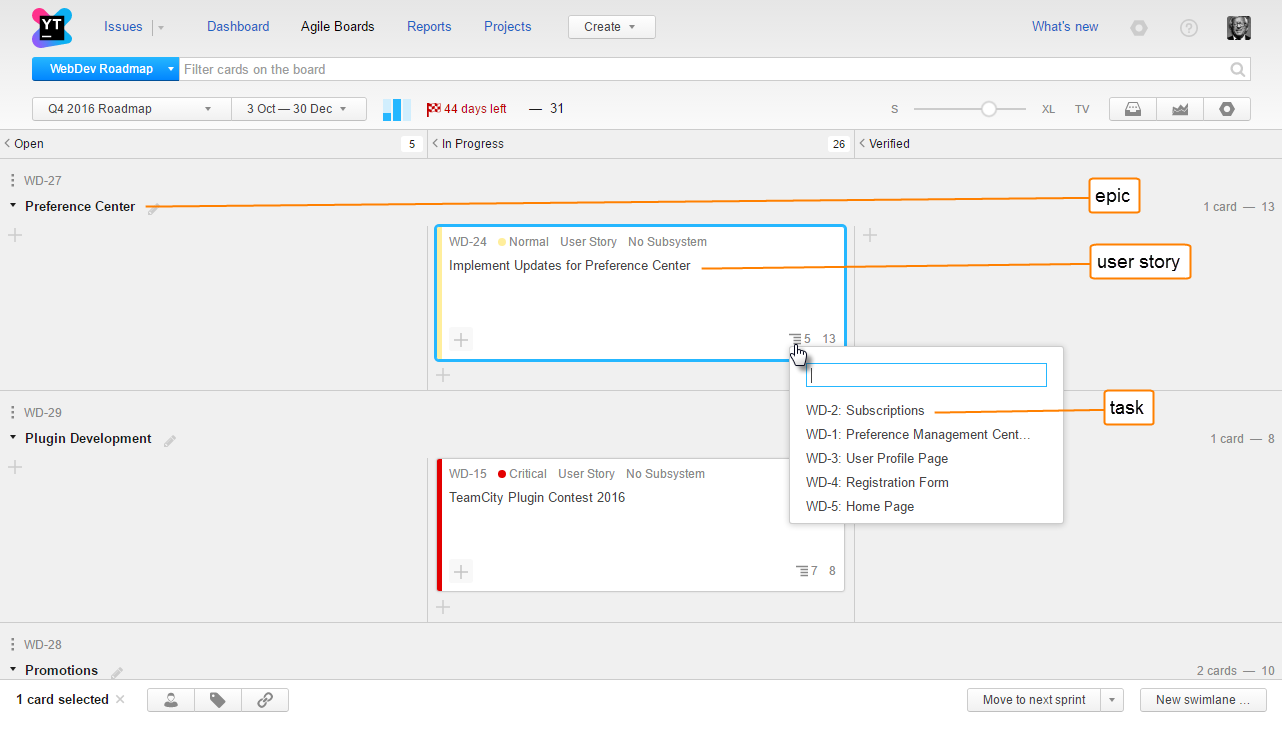Click the Filter cards on the board field
This screenshot has height=735, width=1282.
[x=700, y=69]
